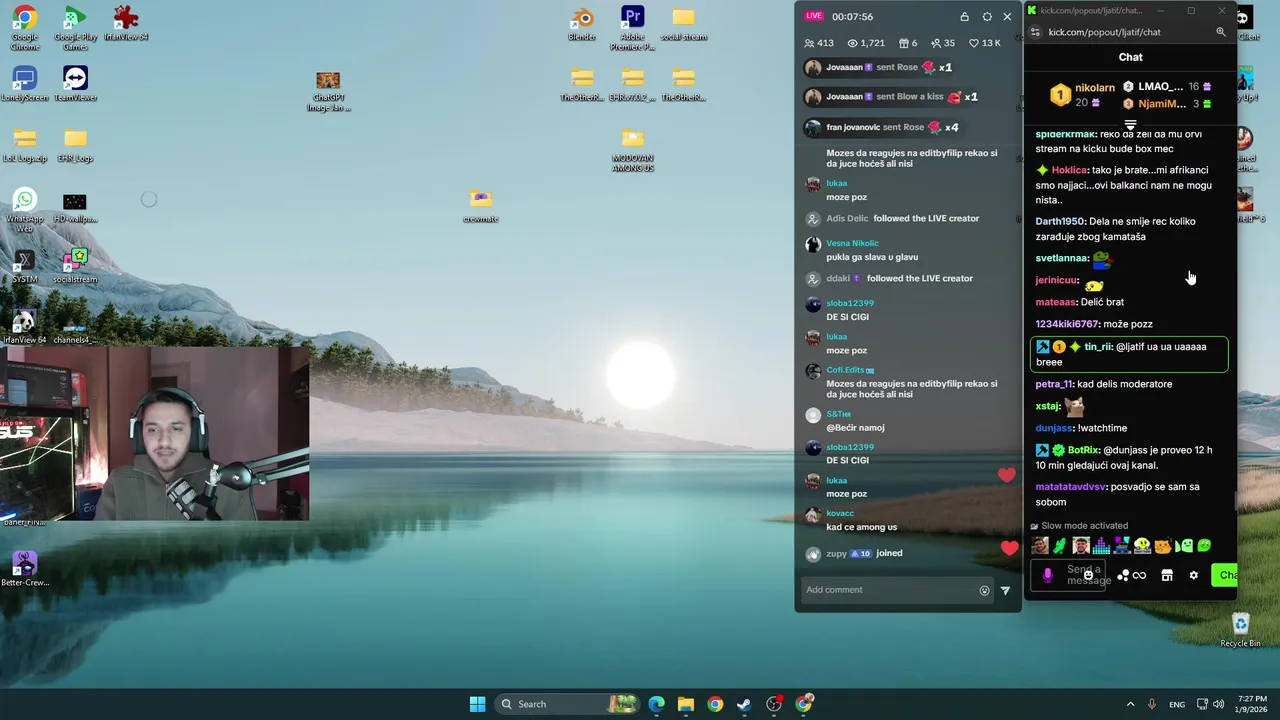
Task: Open Better-Crew desktop shortcut
Action: pyautogui.click(x=25, y=568)
